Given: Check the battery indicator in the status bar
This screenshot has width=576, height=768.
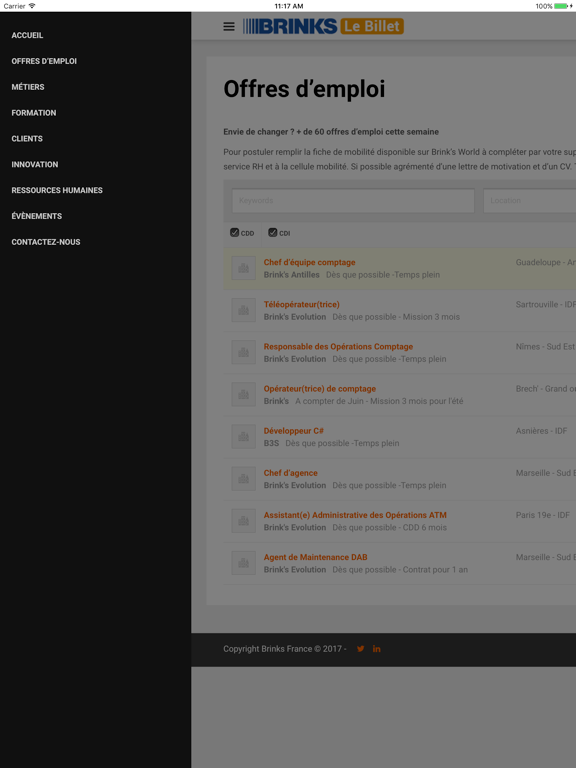Looking at the screenshot, I should [x=562, y=6].
